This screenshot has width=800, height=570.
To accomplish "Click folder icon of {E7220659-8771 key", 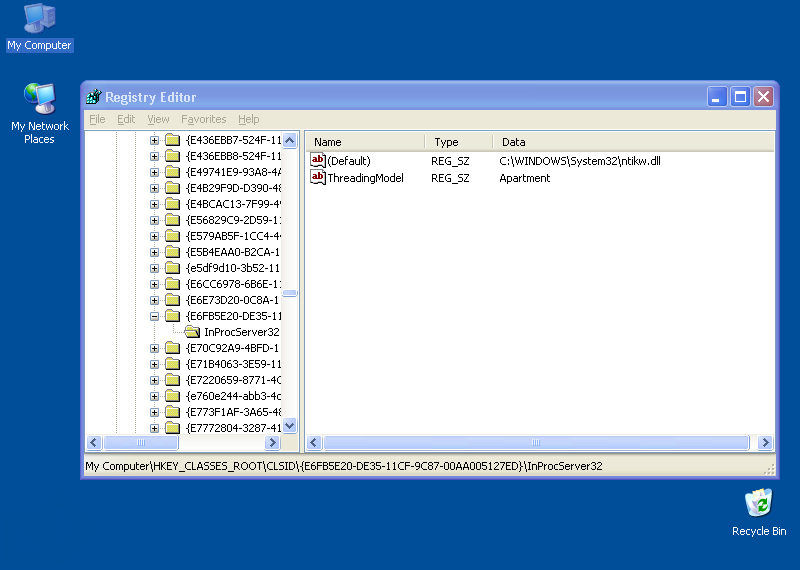I will point(172,380).
